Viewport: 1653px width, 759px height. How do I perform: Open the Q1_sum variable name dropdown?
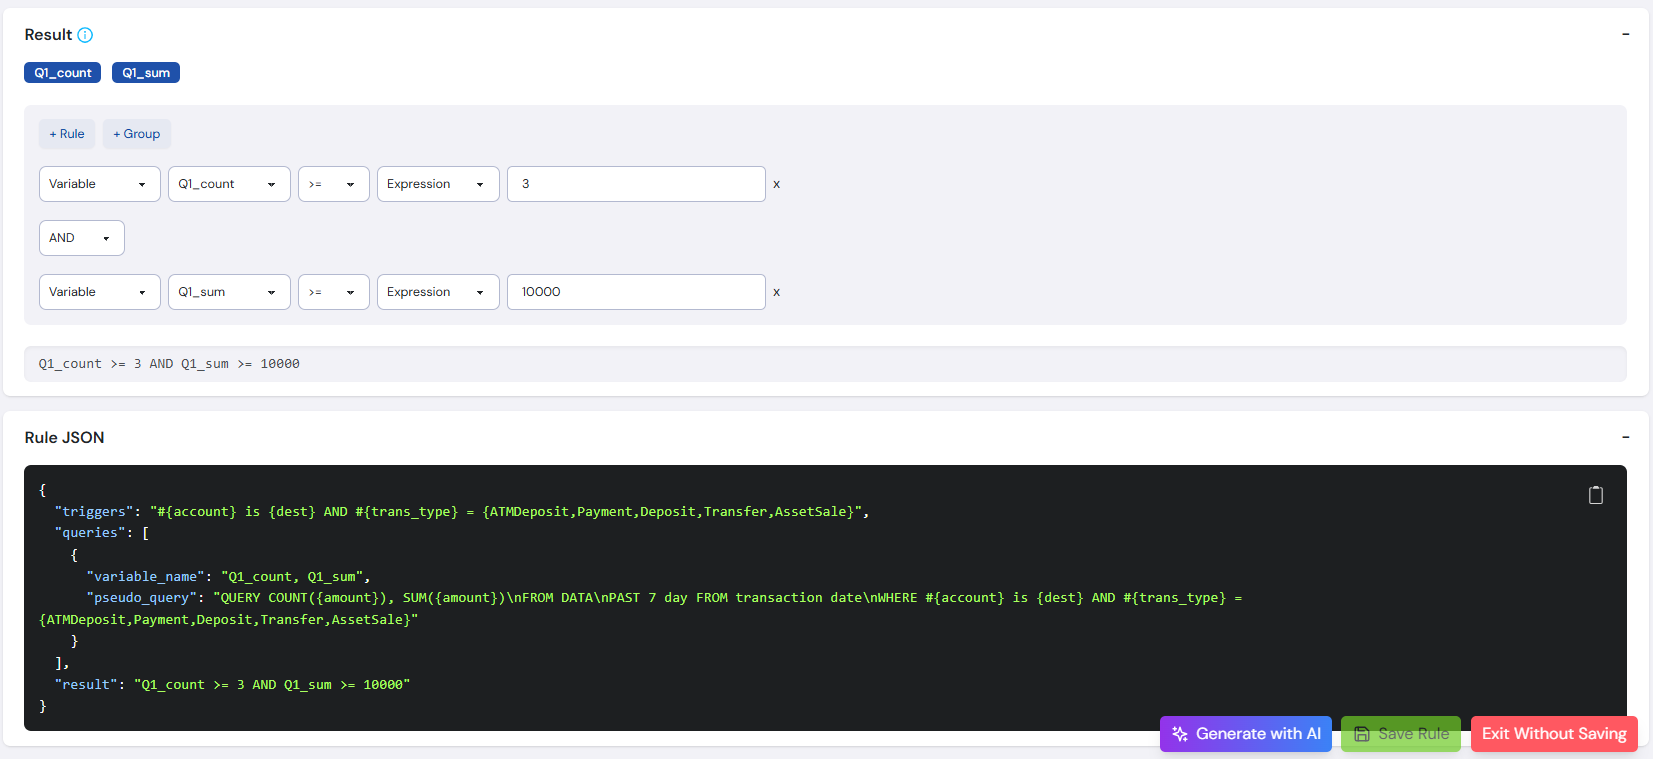[229, 292]
